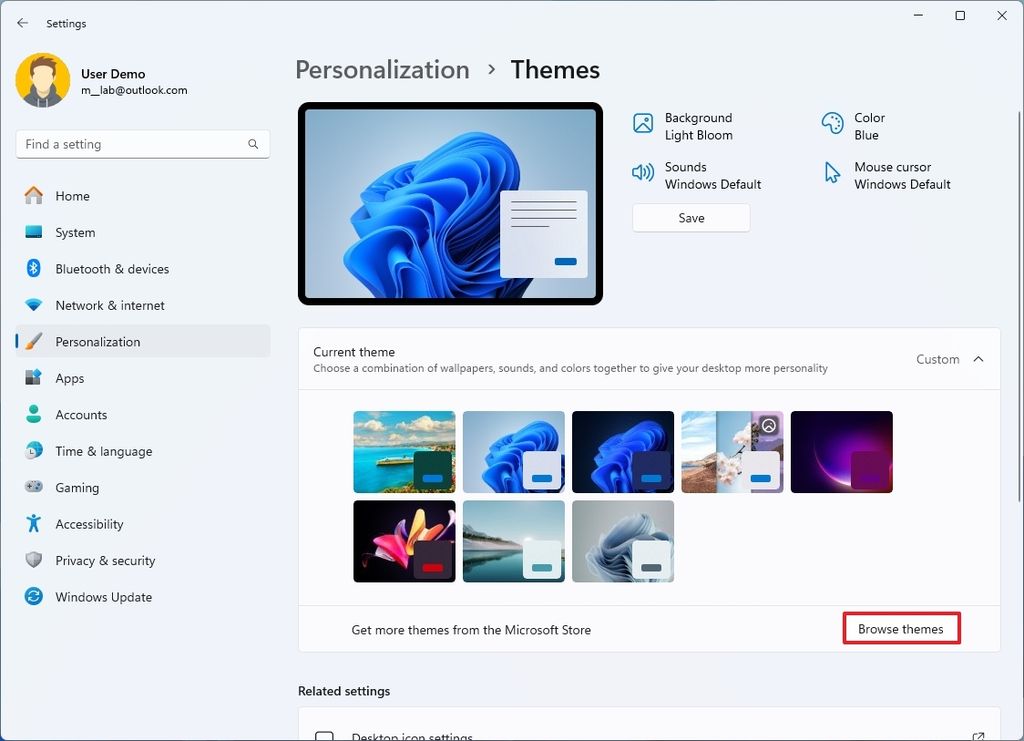Viewport: 1024px width, 741px height.
Task: Open Accounts settings from the sidebar
Action: tap(81, 414)
